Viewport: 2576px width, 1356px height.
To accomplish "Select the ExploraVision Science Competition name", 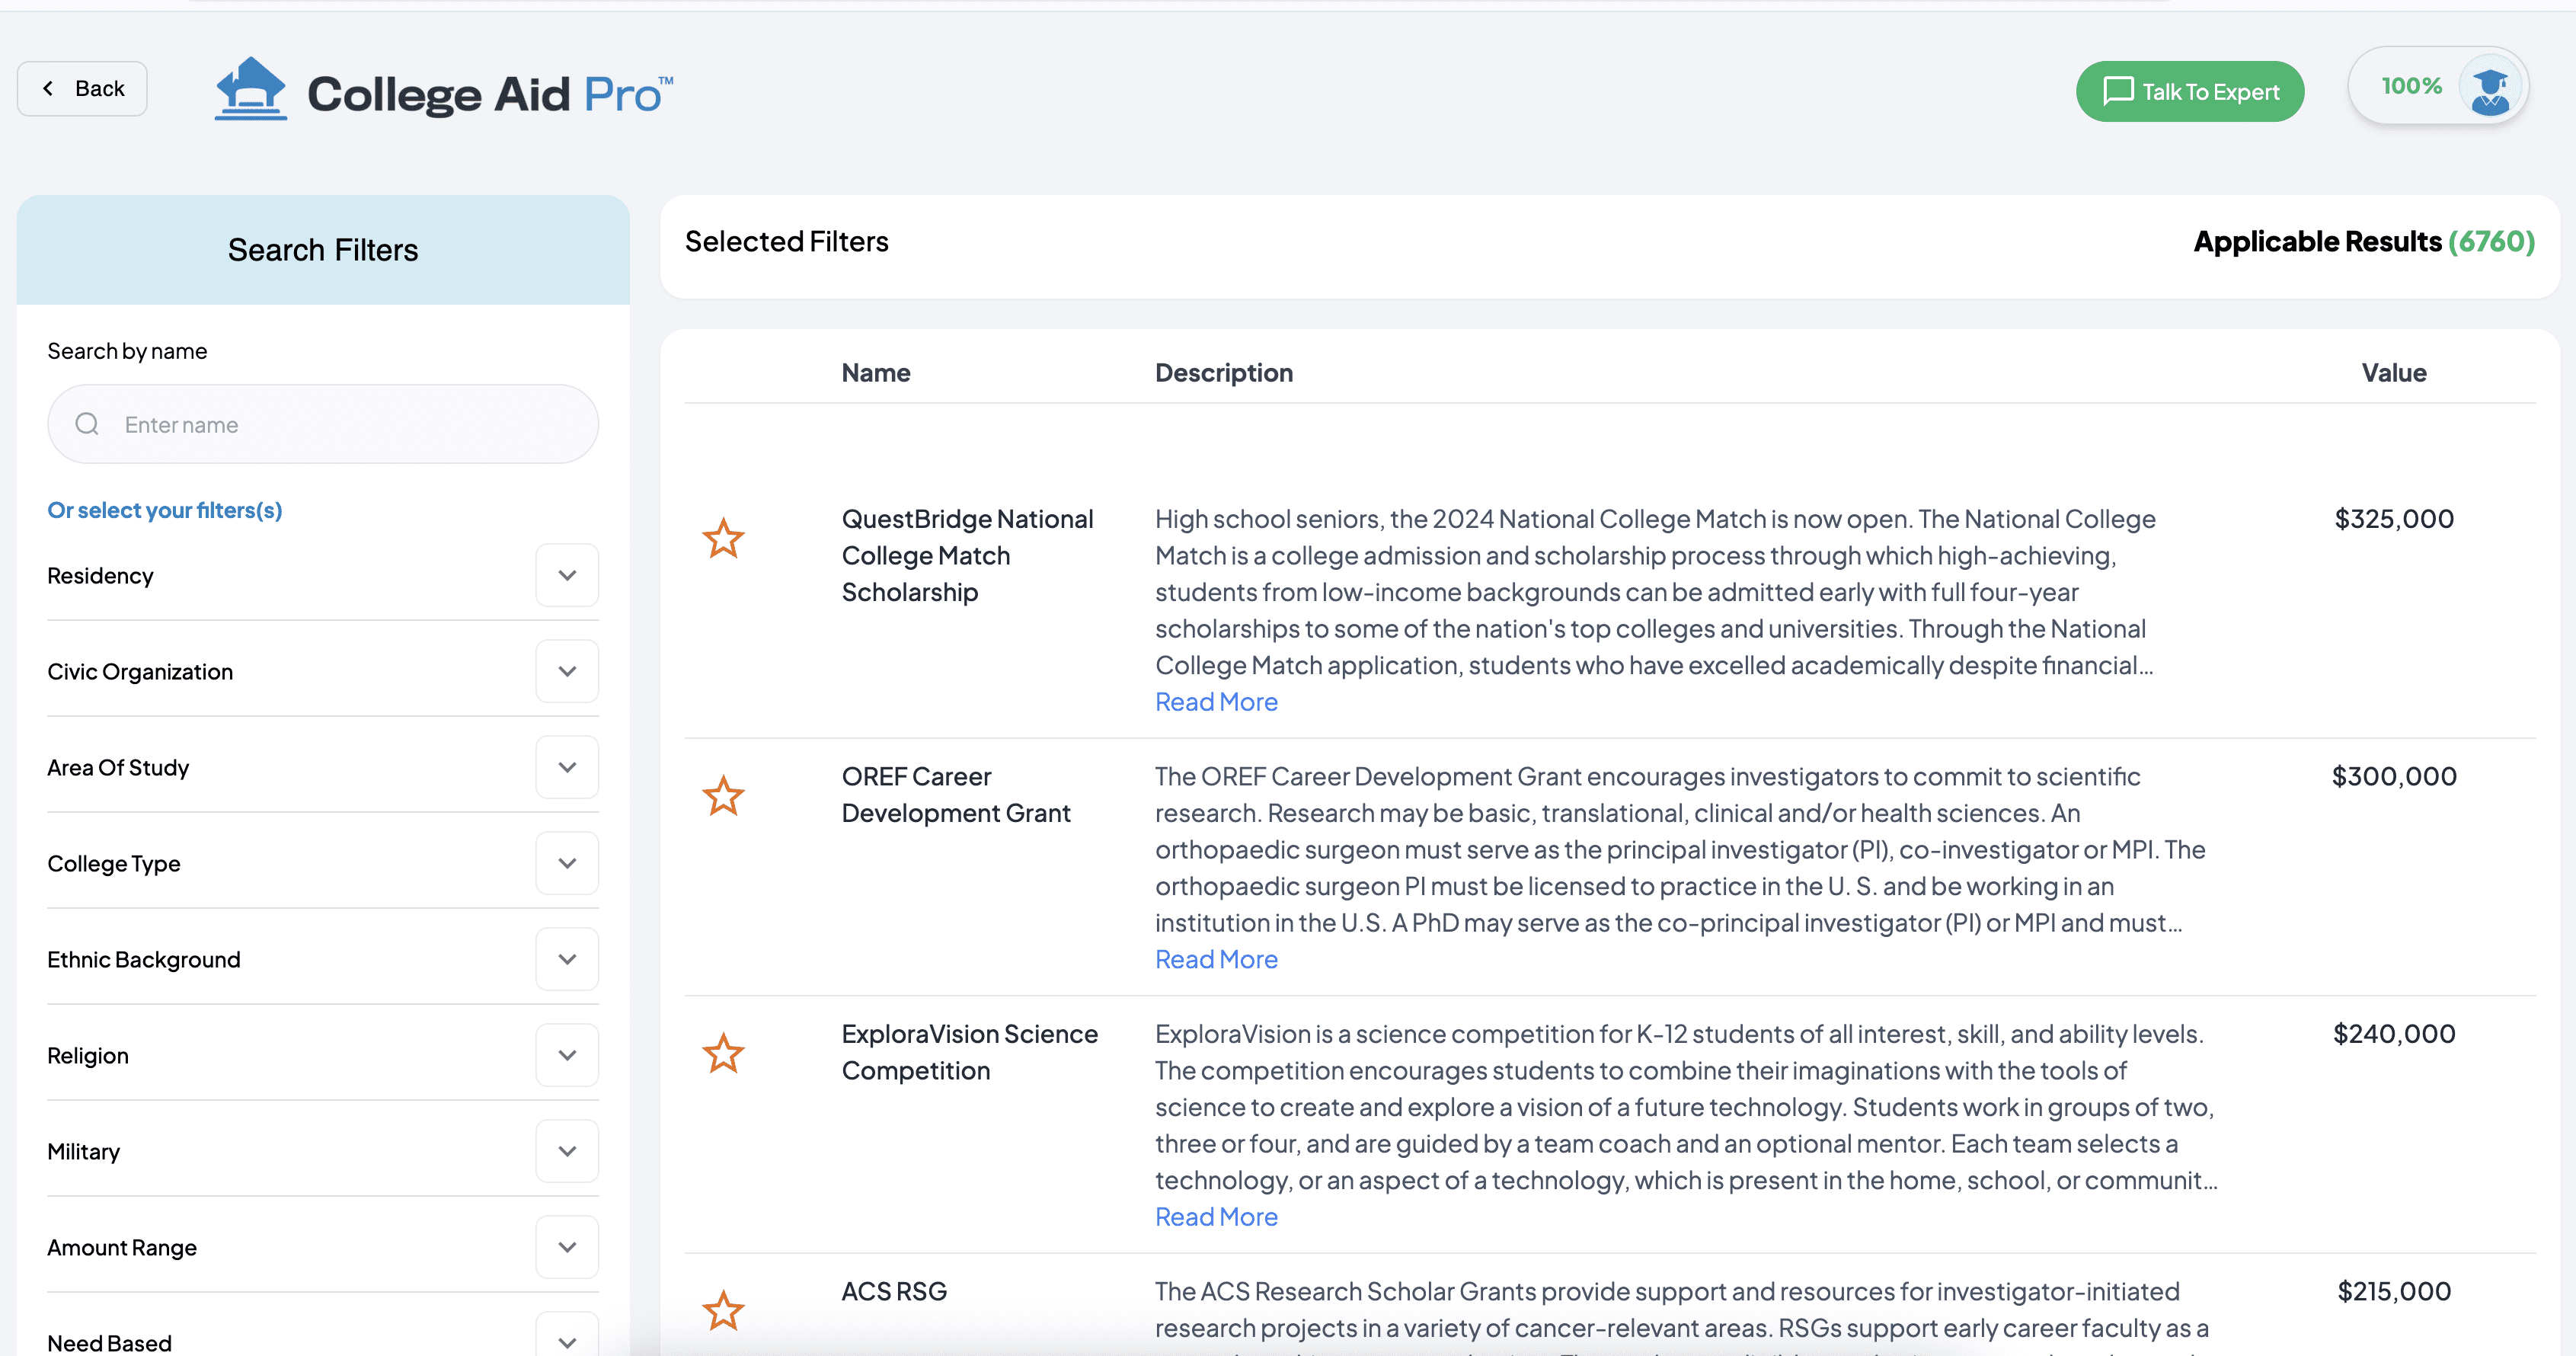I will (969, 1052).
